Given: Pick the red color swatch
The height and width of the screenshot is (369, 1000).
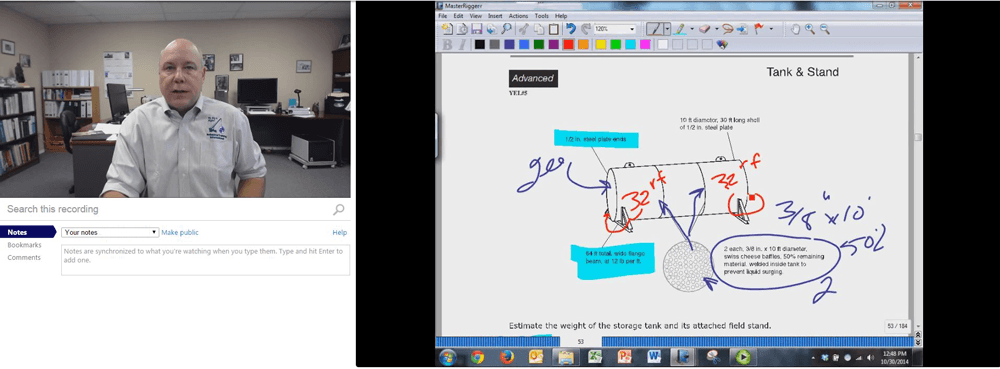Looking at the screenshot, I should [568, 44].
